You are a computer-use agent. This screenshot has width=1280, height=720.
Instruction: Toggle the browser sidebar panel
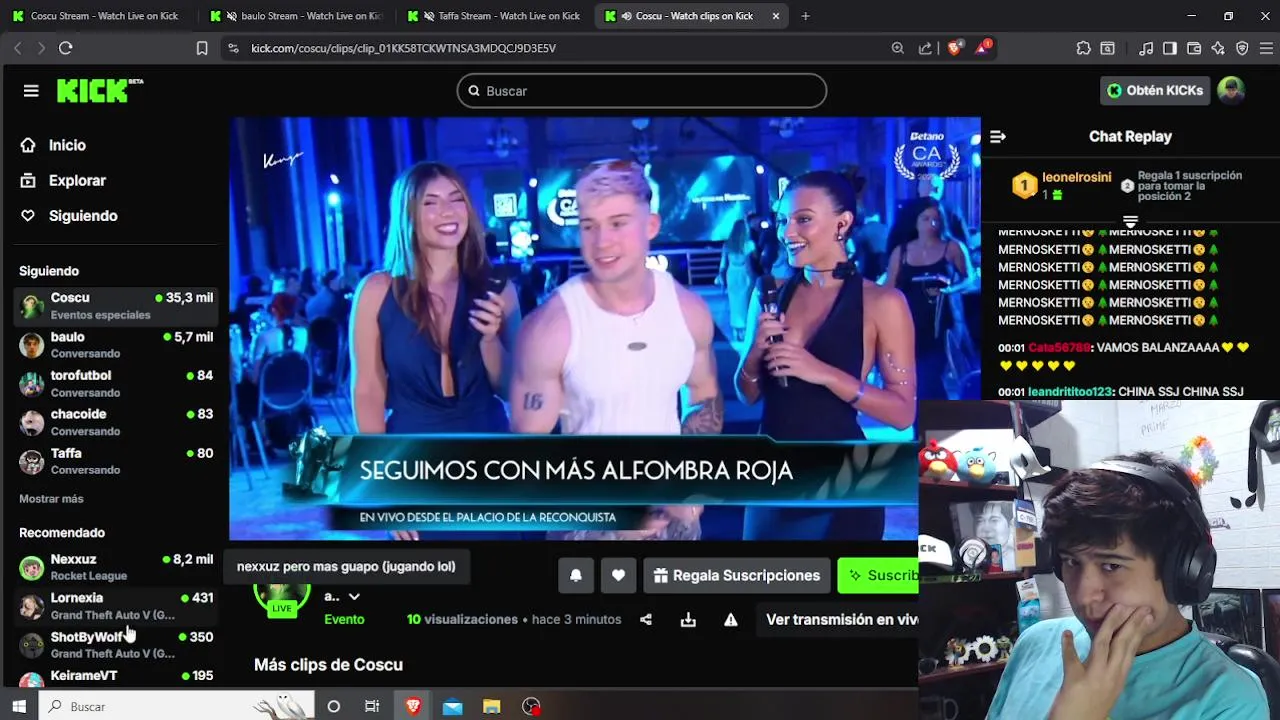[1170, 48]
